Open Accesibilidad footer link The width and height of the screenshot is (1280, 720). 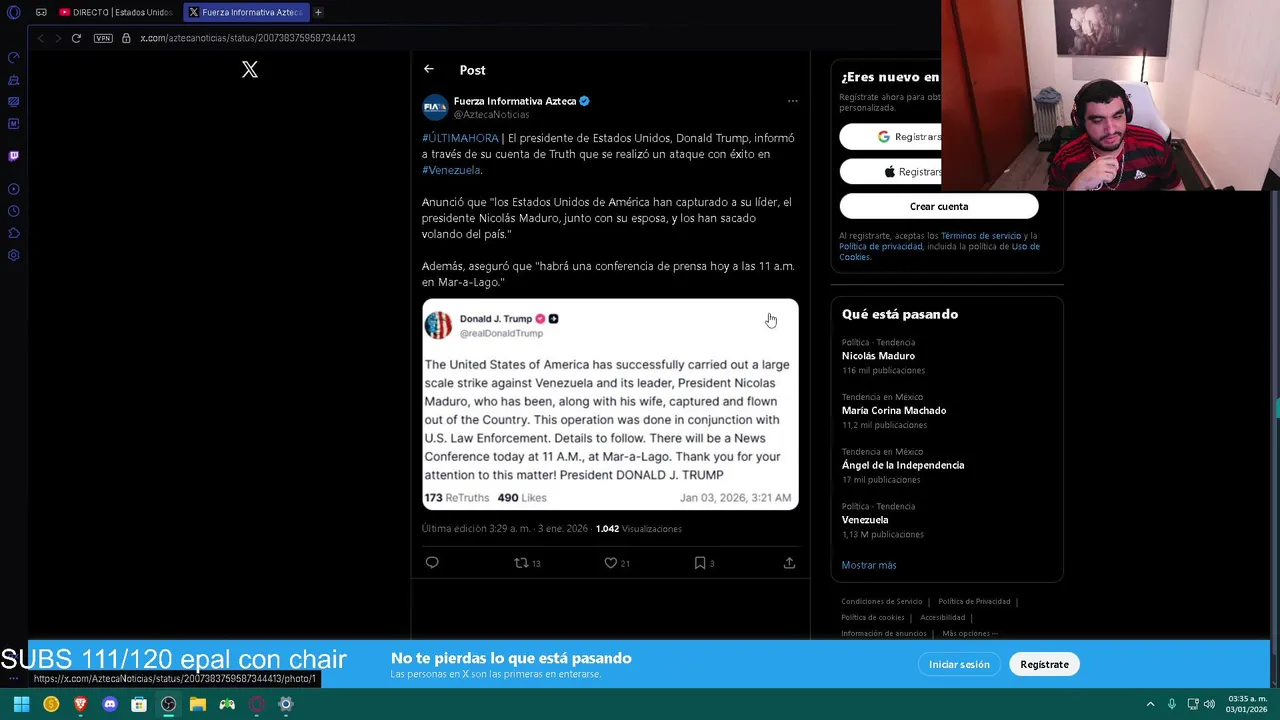point(942,617)
